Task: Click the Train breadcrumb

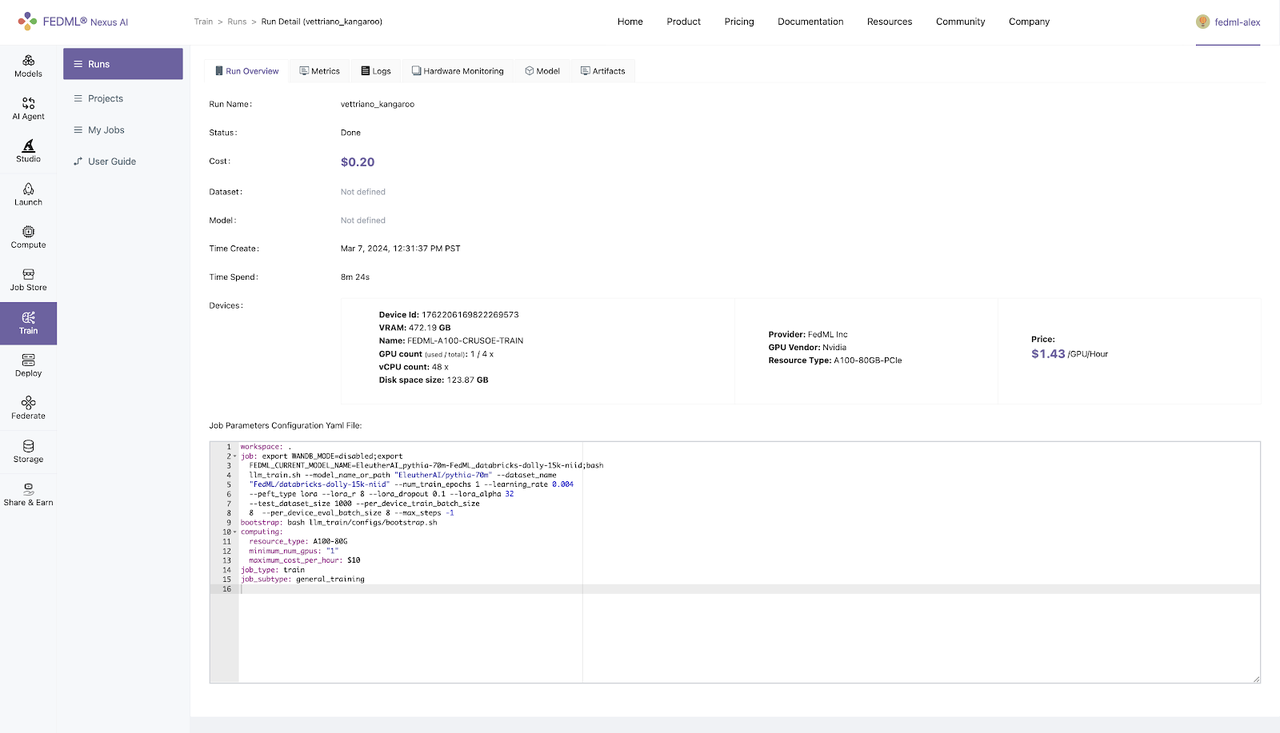Action: coord(203,21)
